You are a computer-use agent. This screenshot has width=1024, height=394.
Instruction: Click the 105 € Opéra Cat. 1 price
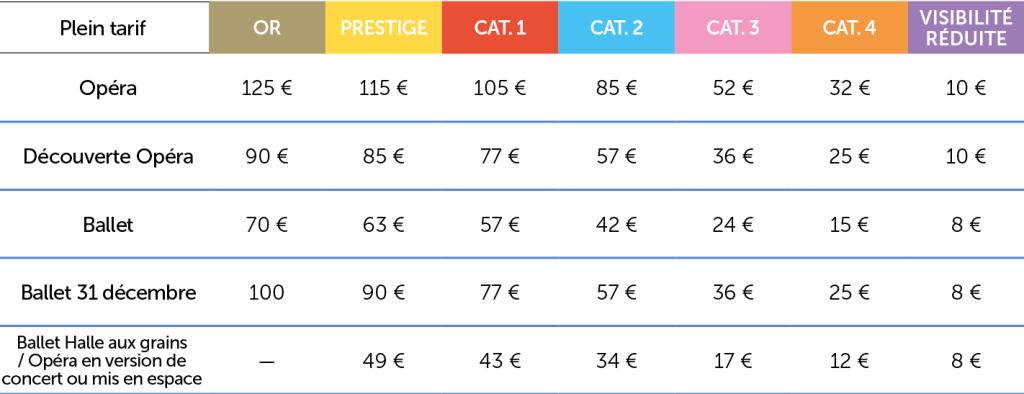[500, 88]
